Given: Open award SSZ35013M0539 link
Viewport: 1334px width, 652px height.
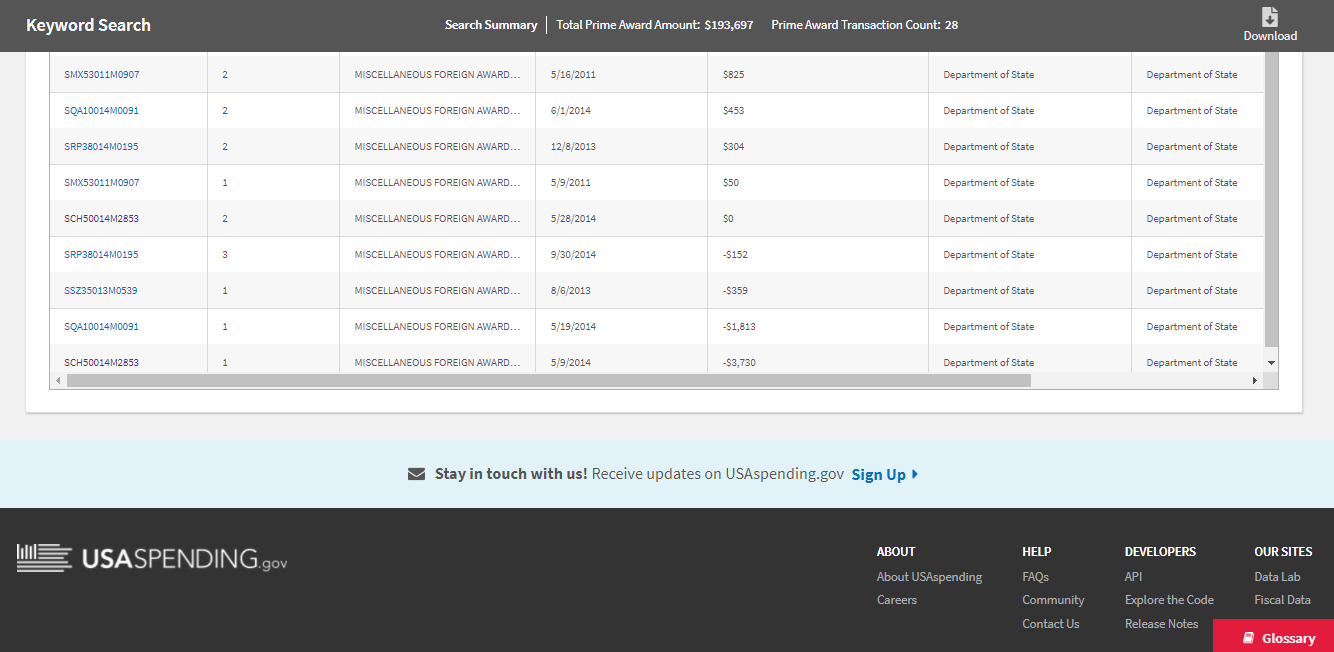Looking at the screenshot, I should point(101,291).
